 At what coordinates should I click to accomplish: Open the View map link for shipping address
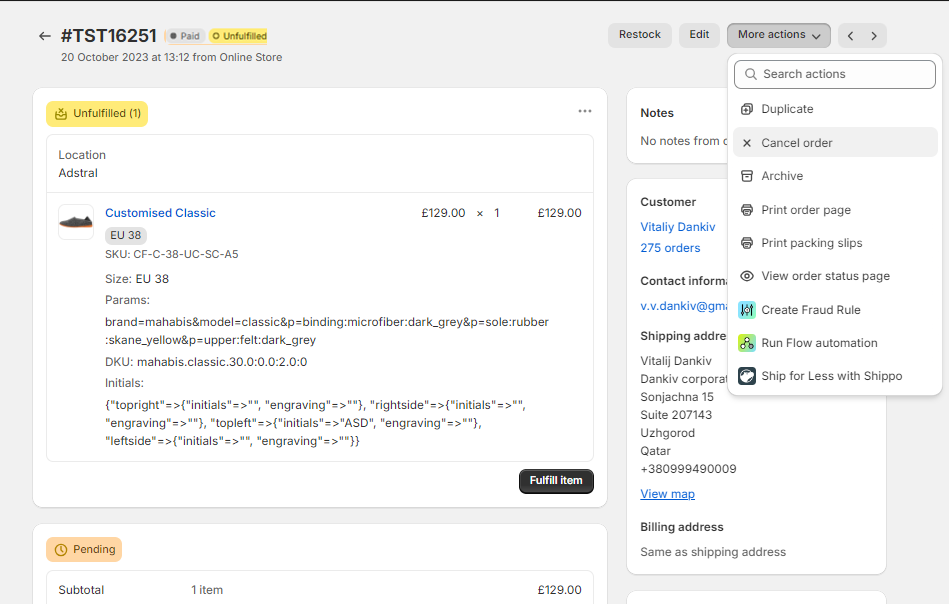tap(667, 493)
